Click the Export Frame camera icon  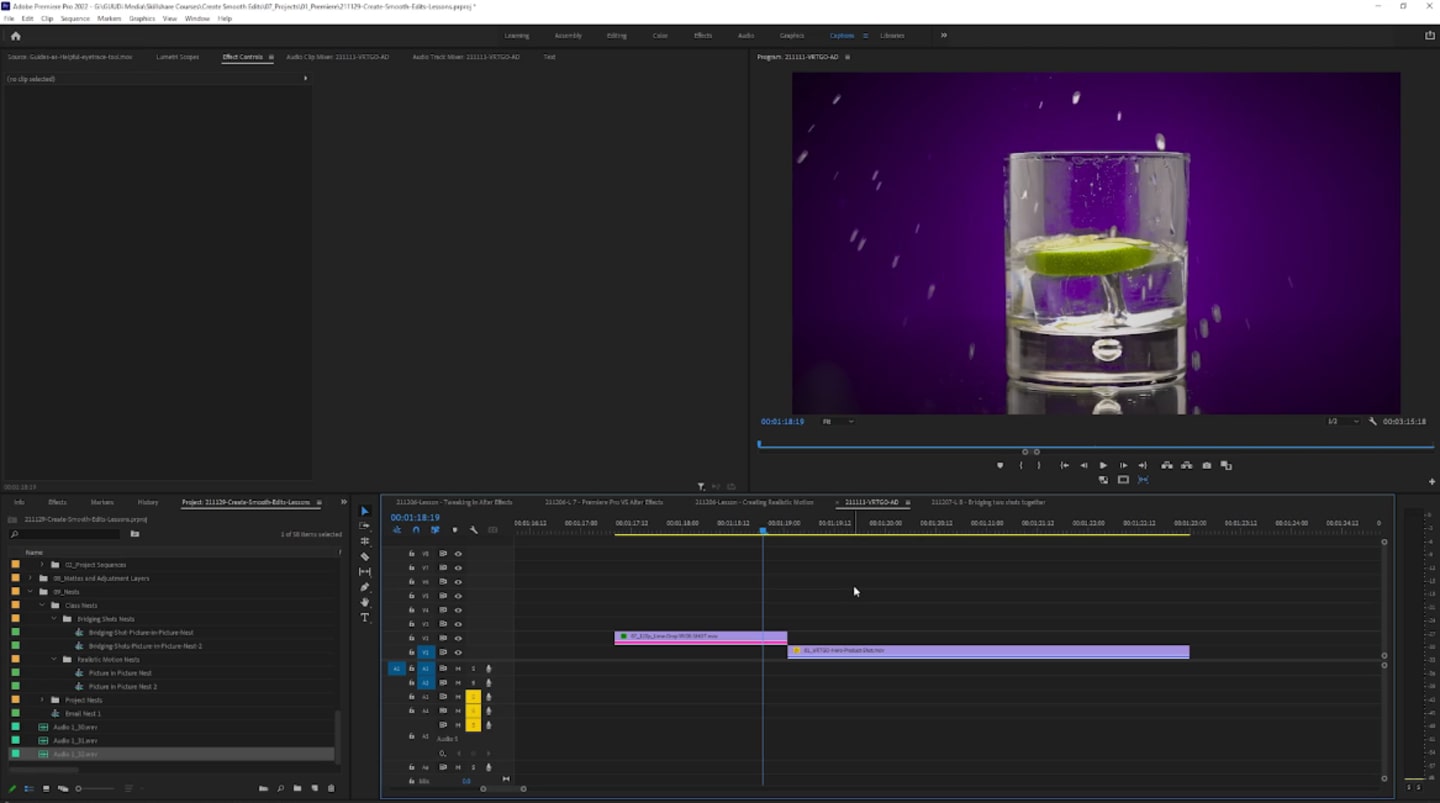point(1206,465)
